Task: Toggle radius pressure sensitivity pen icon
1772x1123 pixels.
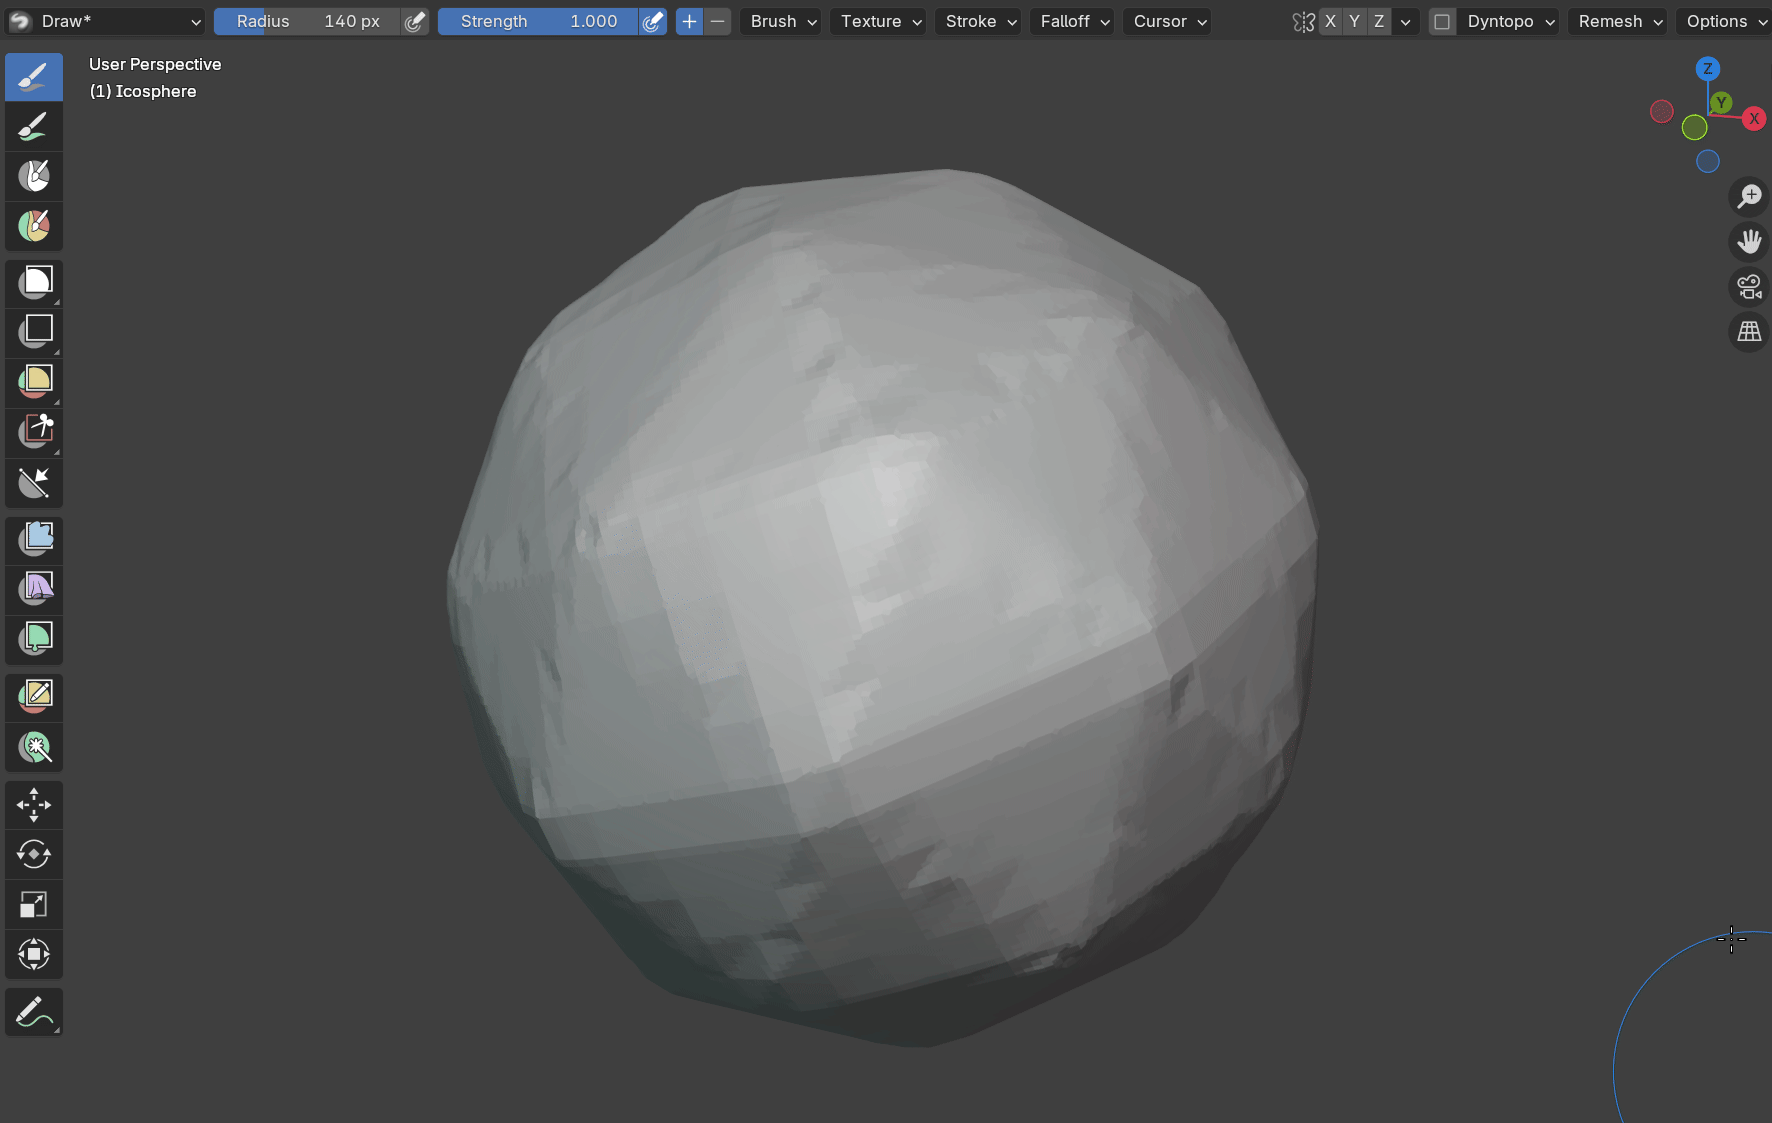Action: 415,22
